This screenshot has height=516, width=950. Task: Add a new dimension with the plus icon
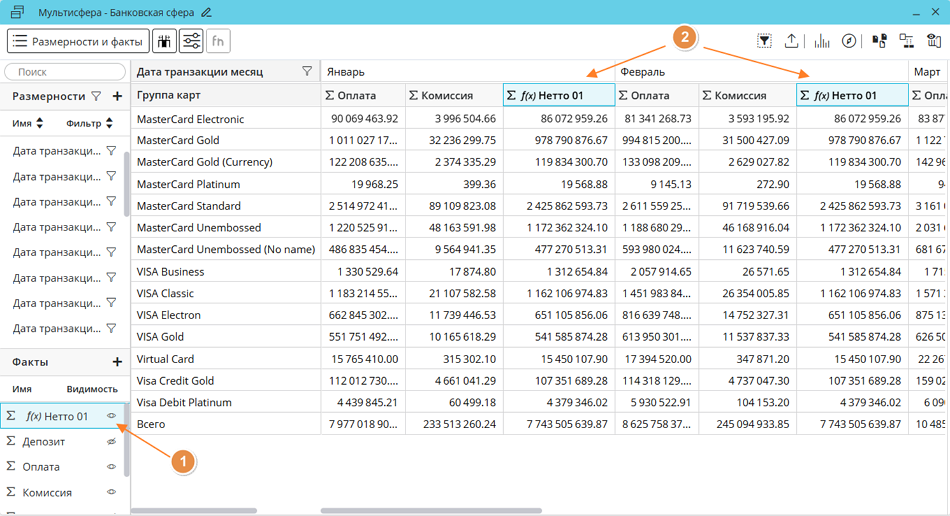pos(117,96)
